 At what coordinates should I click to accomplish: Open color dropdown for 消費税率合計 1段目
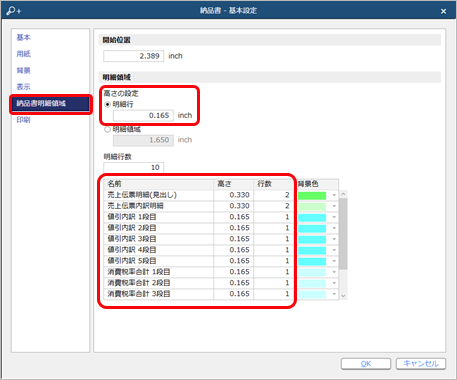pyautogui.click(x=334, y=272)
